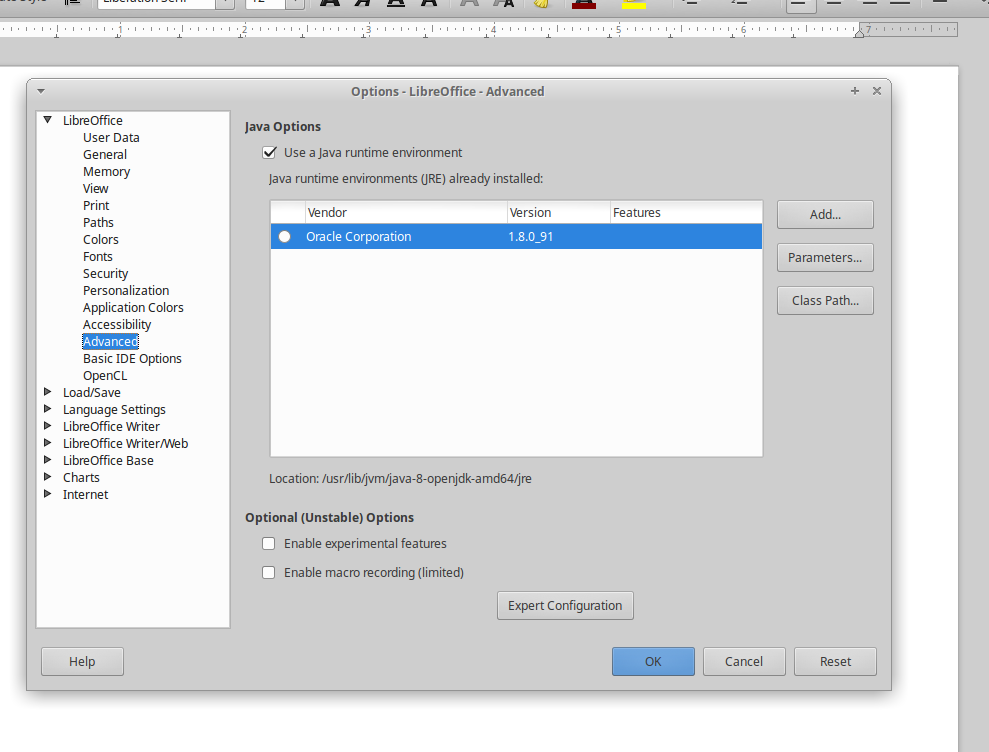Click the Add... button
The height and width of the screenshot is (752, 989).
point(825,214)
